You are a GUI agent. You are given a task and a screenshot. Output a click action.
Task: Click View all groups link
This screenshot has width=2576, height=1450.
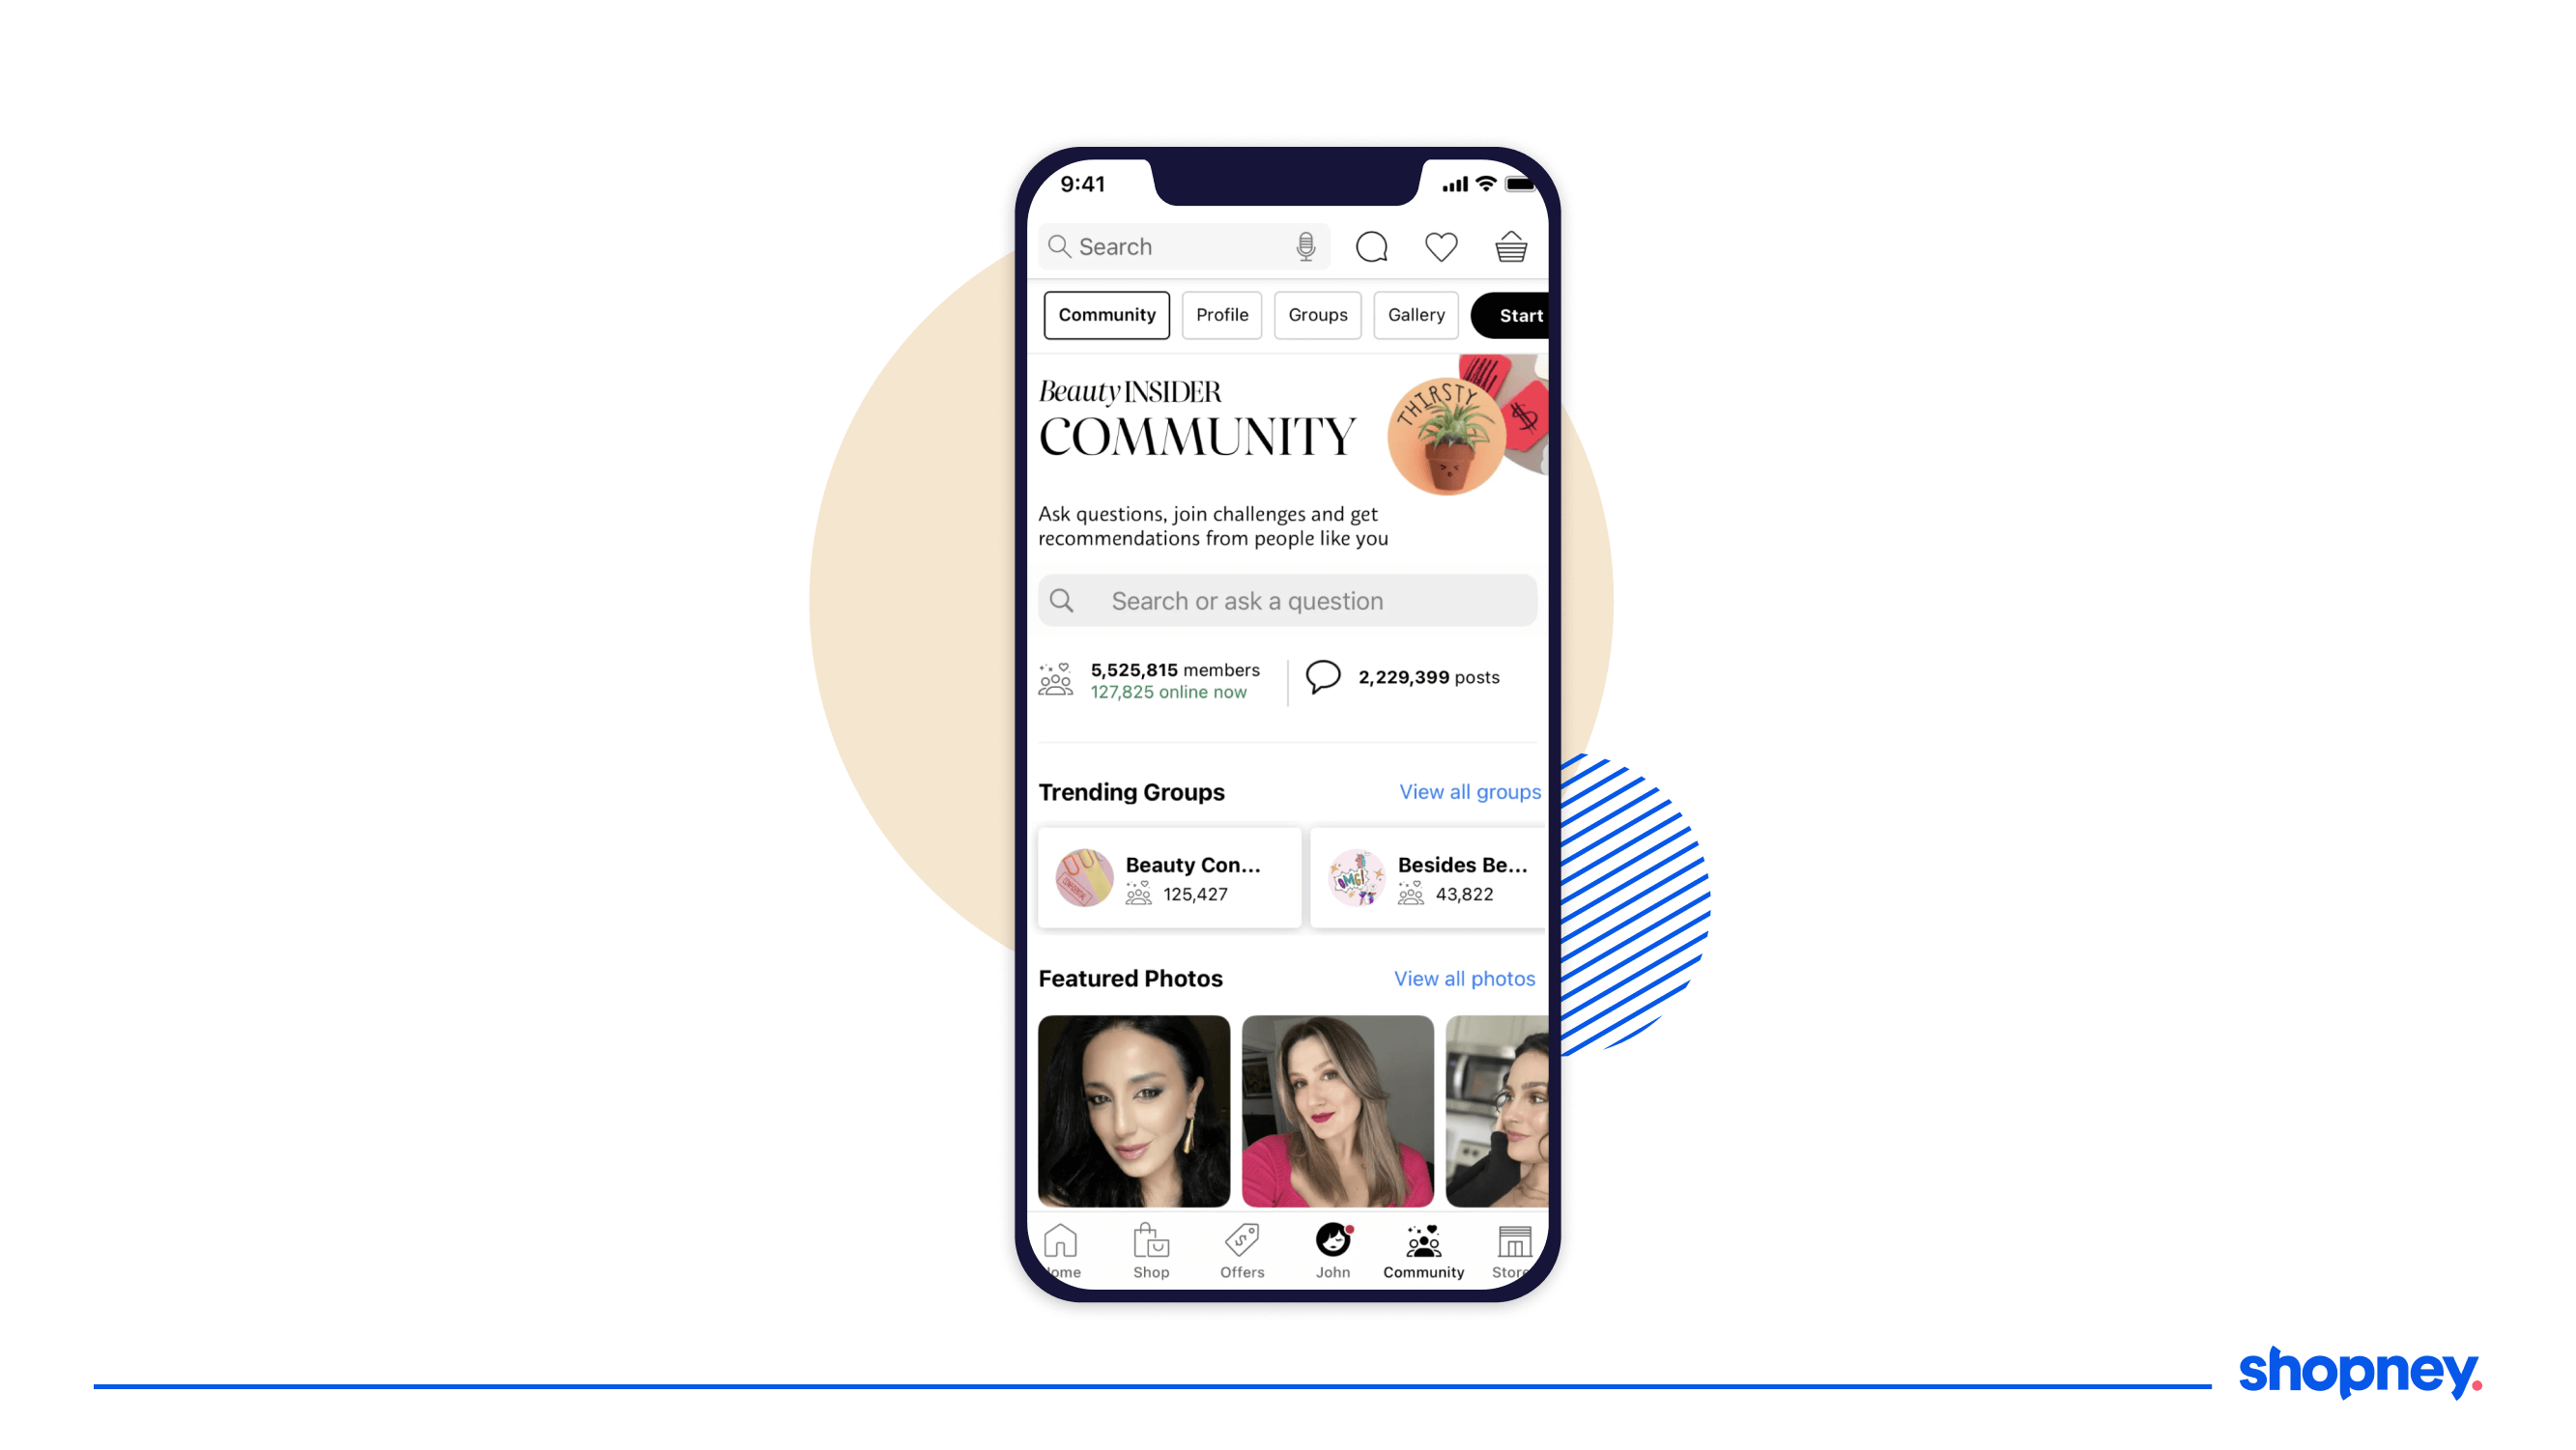[x=1471, y=790]
